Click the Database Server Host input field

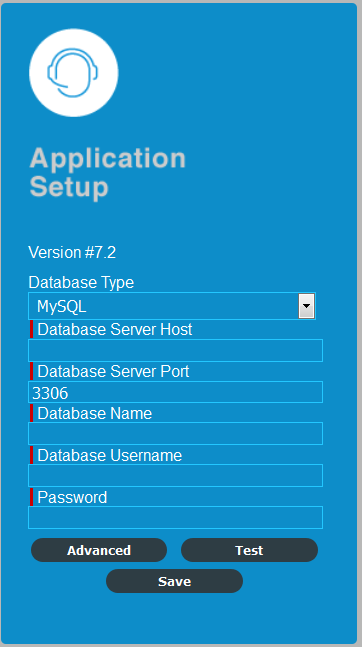point(175,350)
